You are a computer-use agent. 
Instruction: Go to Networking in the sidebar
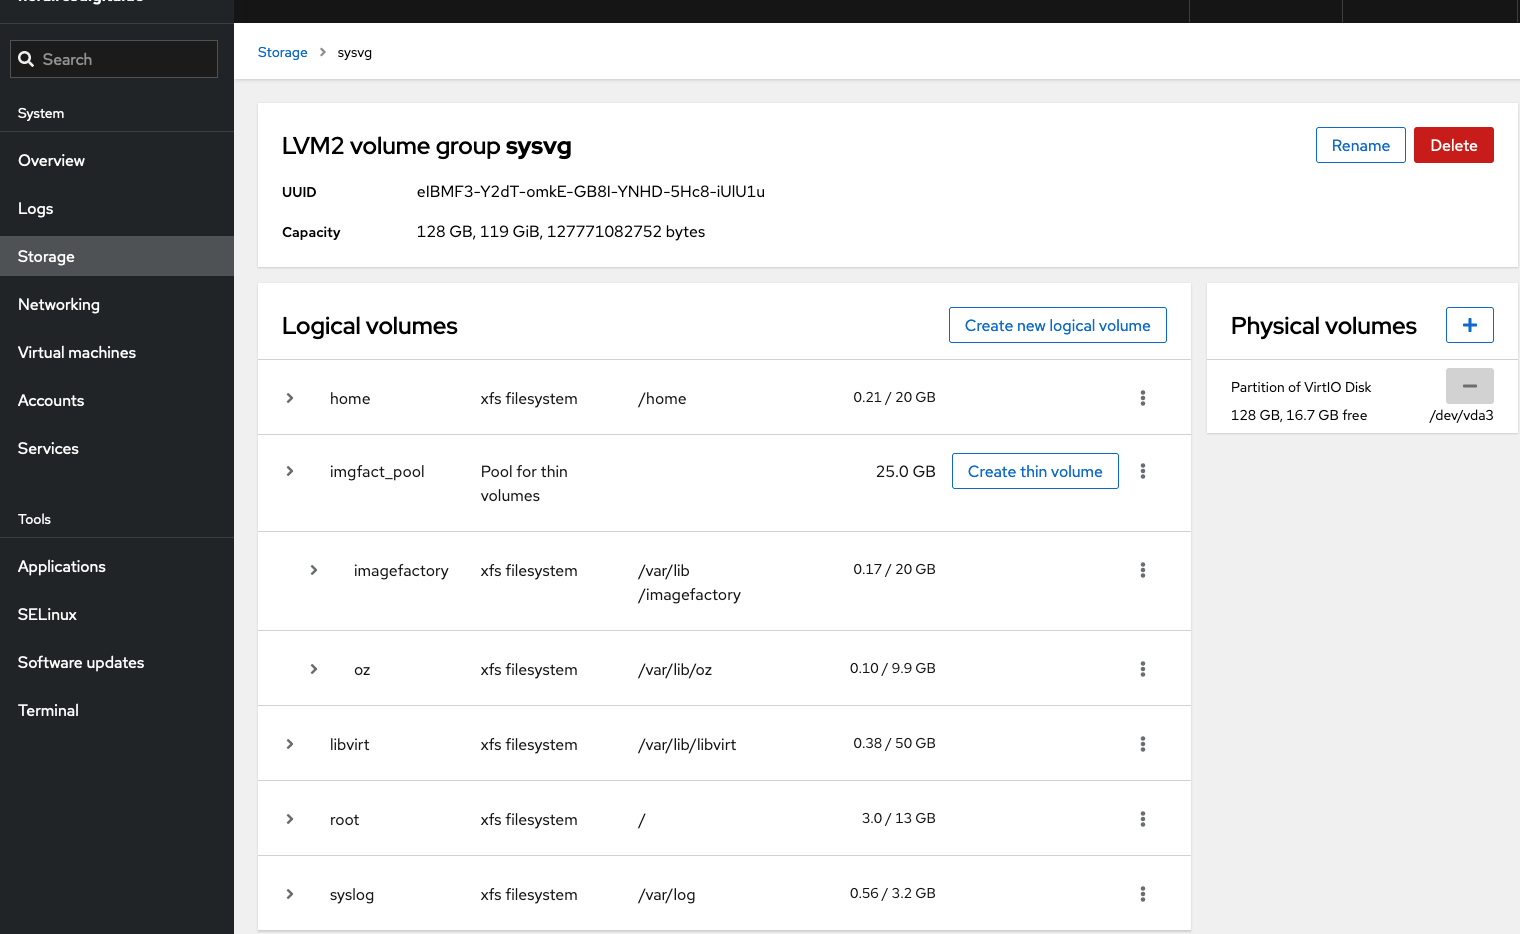(59, 305)
